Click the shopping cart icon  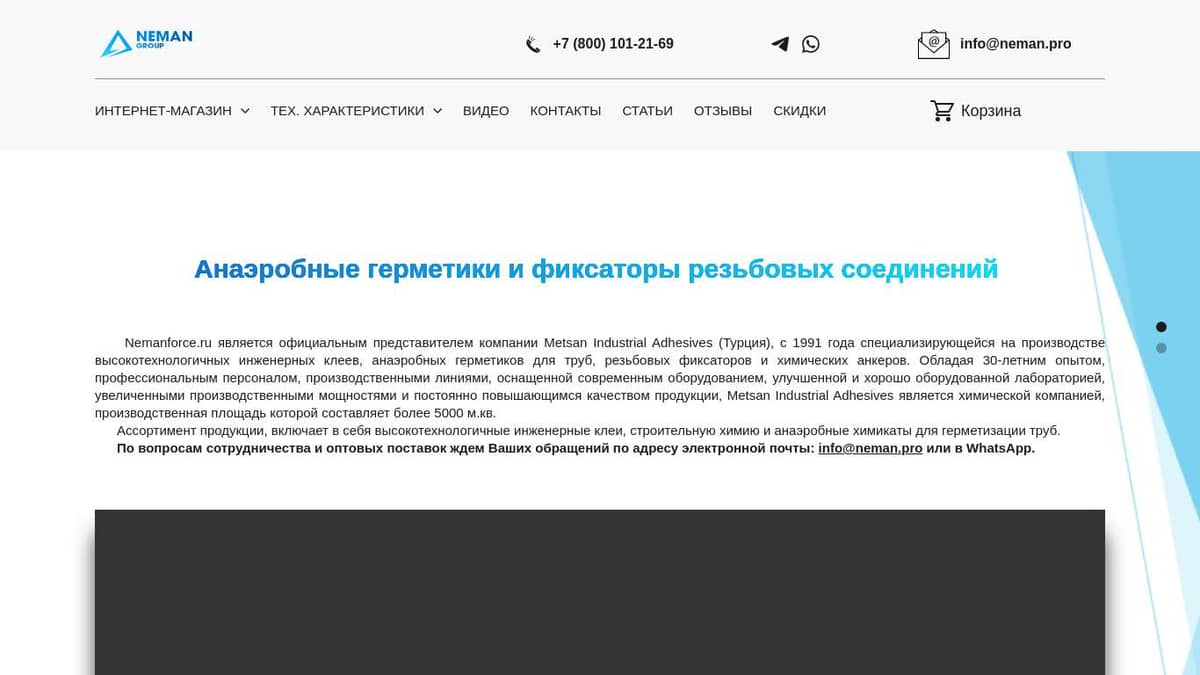(942, 111)
